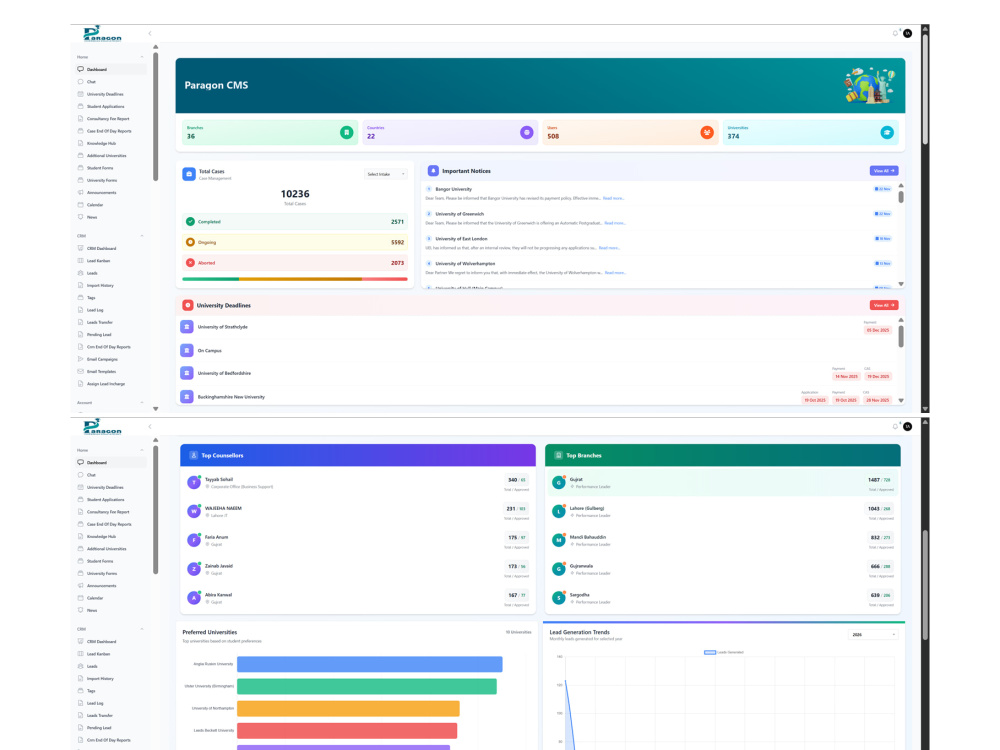Click Read more link under University of Wolverhampton
1000x750 pixels.
[615, 273]
